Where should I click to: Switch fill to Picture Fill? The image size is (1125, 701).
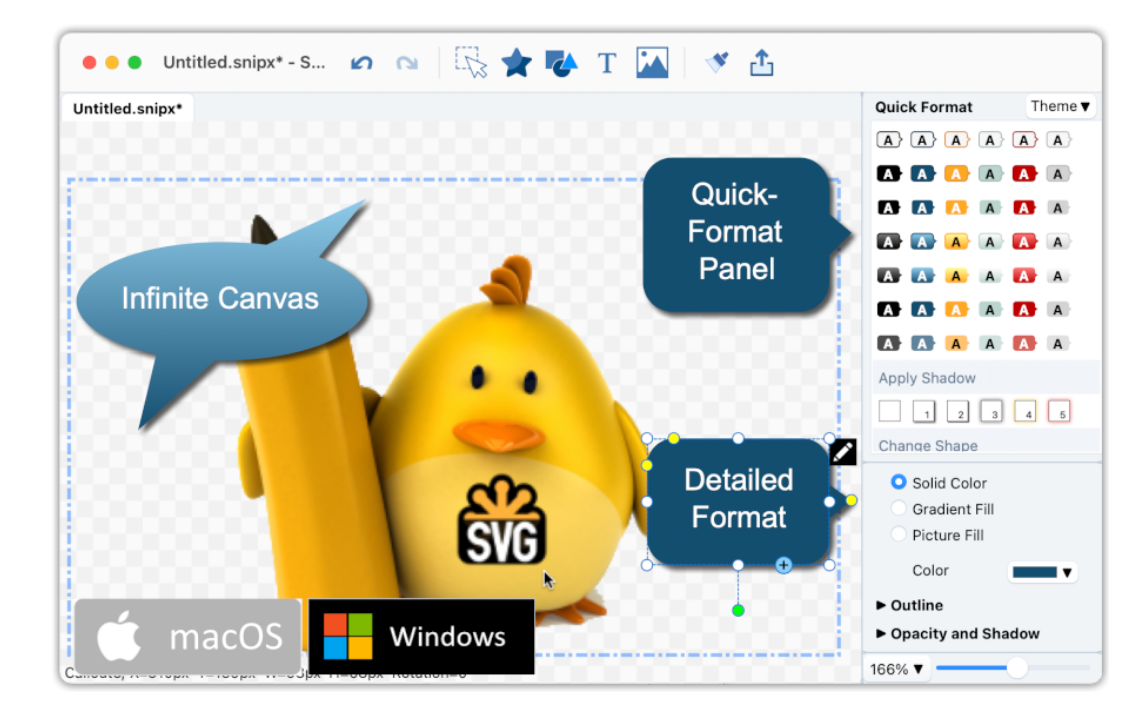[x=898, y=535]
